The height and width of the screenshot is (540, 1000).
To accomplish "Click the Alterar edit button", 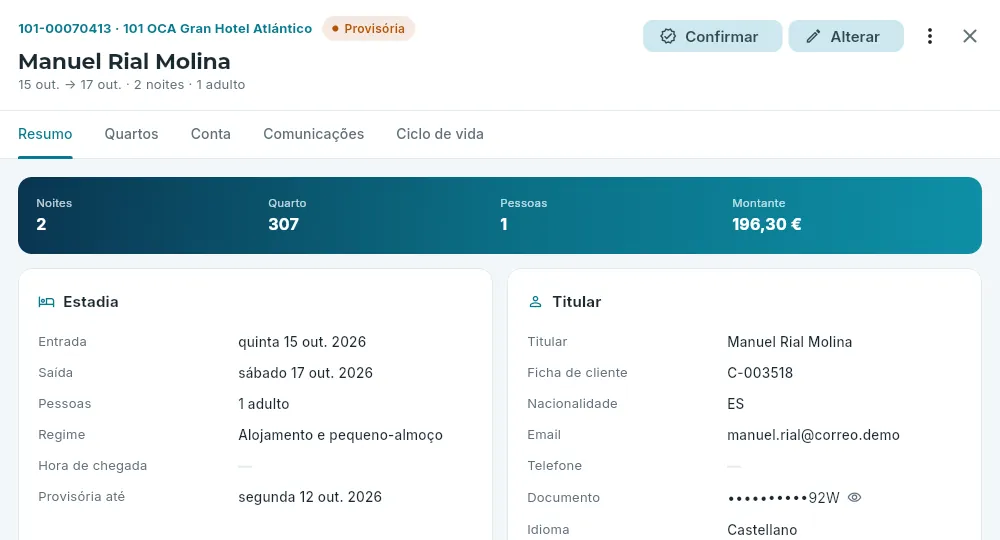I will pyautogui.click(x=846, y=36).
